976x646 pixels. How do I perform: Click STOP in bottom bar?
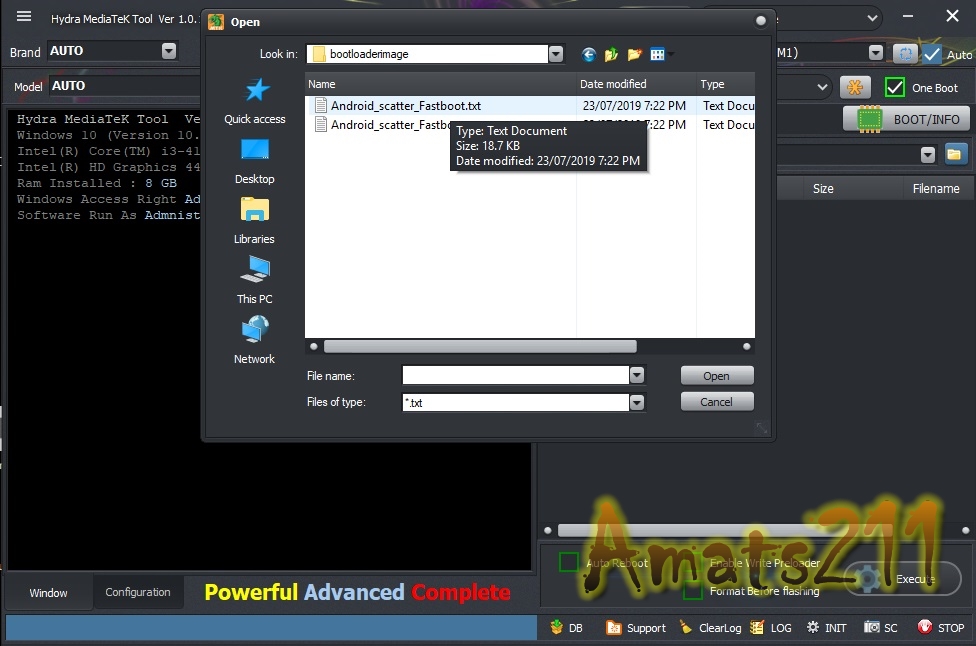pyautogui.click(x=941, y=628)
